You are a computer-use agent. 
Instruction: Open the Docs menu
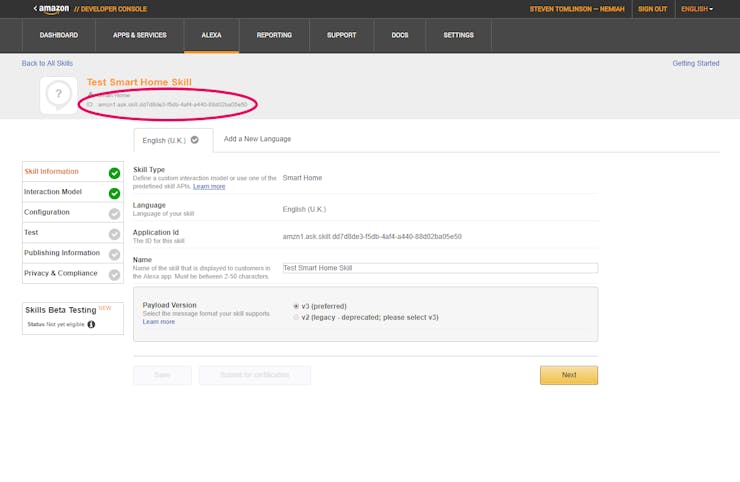[x=399, y=35]
